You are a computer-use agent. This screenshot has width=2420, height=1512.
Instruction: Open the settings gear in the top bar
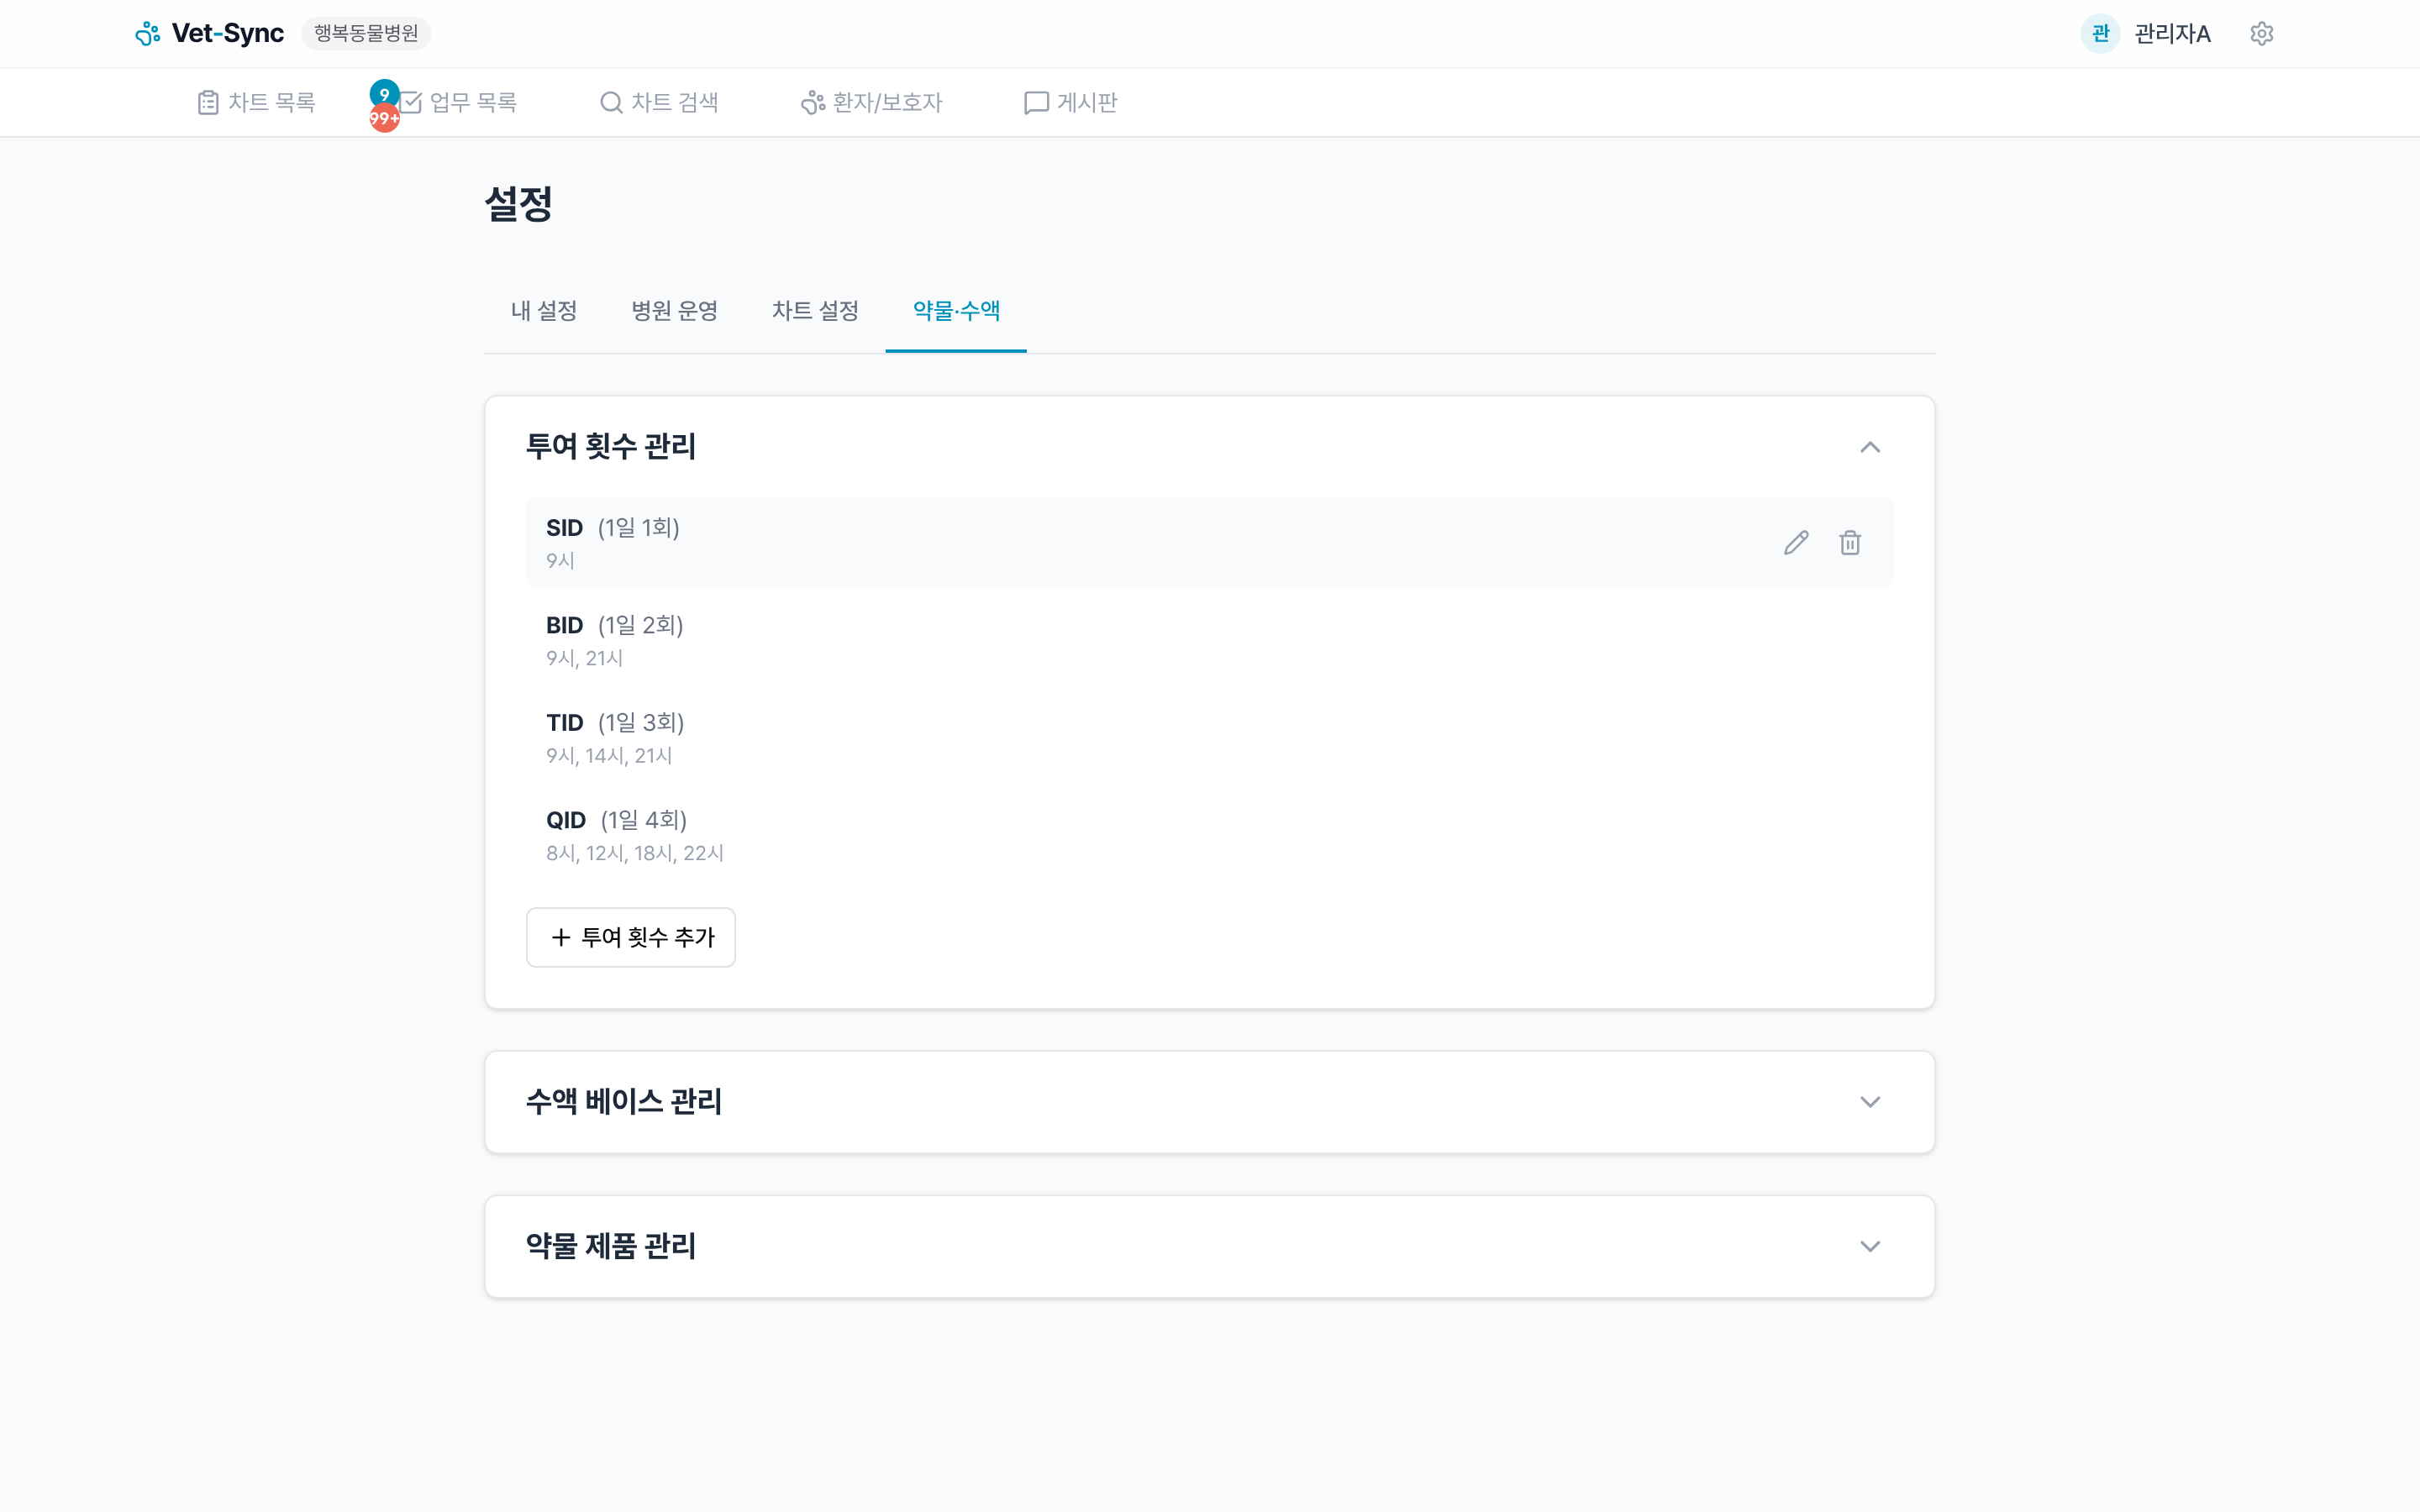pos(2263,33)
